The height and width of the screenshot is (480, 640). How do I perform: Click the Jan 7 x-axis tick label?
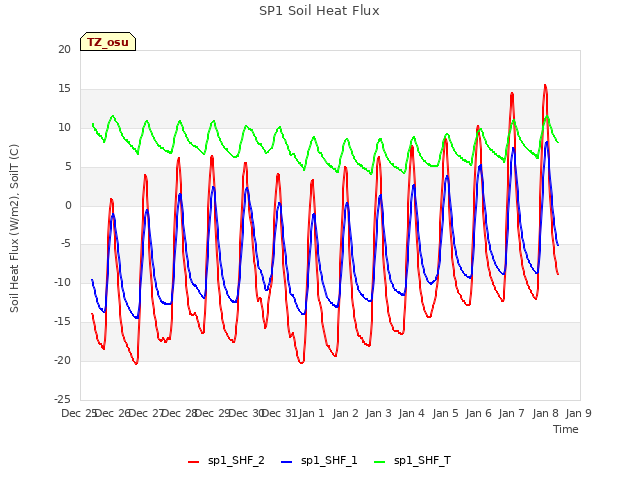coord(511,413)
